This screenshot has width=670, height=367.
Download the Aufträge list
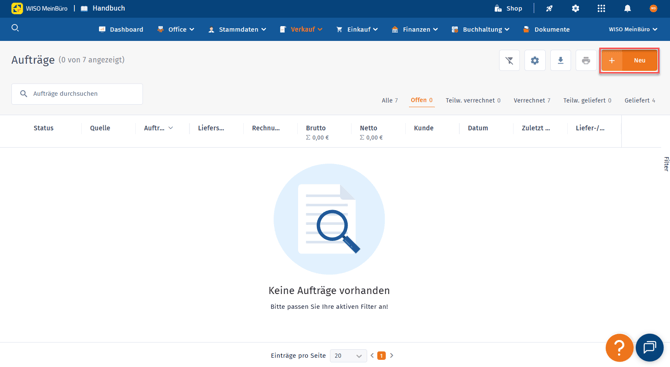click(x=561, y=61)
